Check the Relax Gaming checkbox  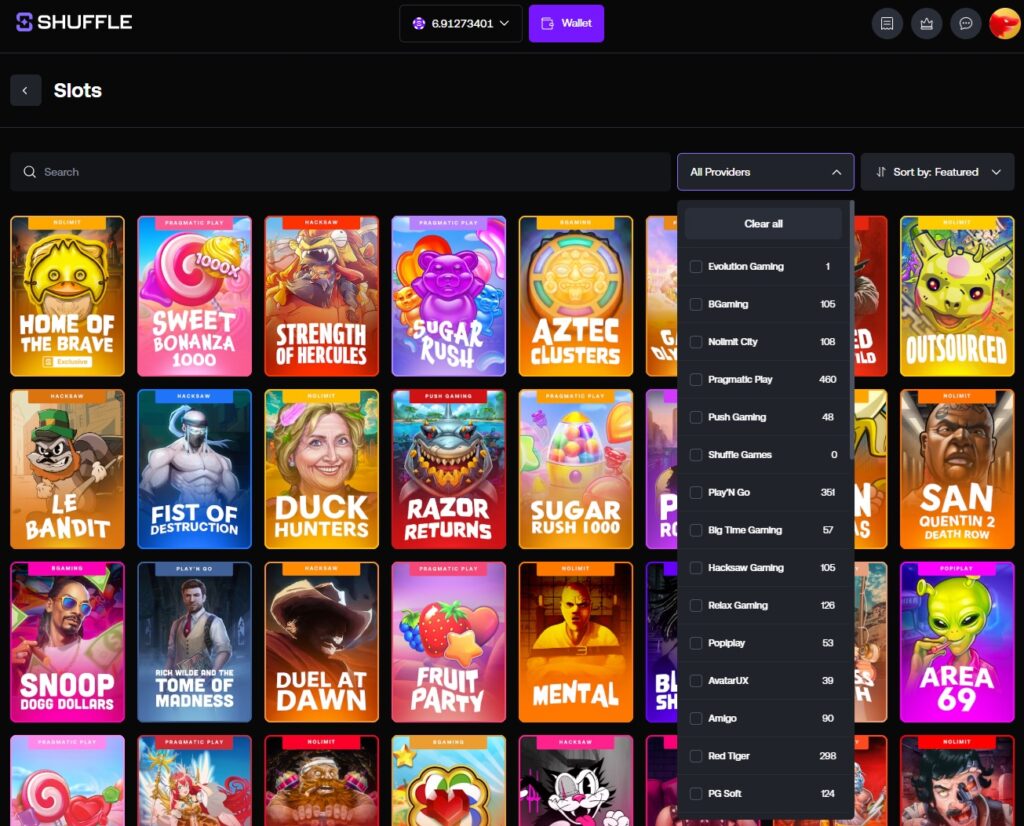point(696,605)
